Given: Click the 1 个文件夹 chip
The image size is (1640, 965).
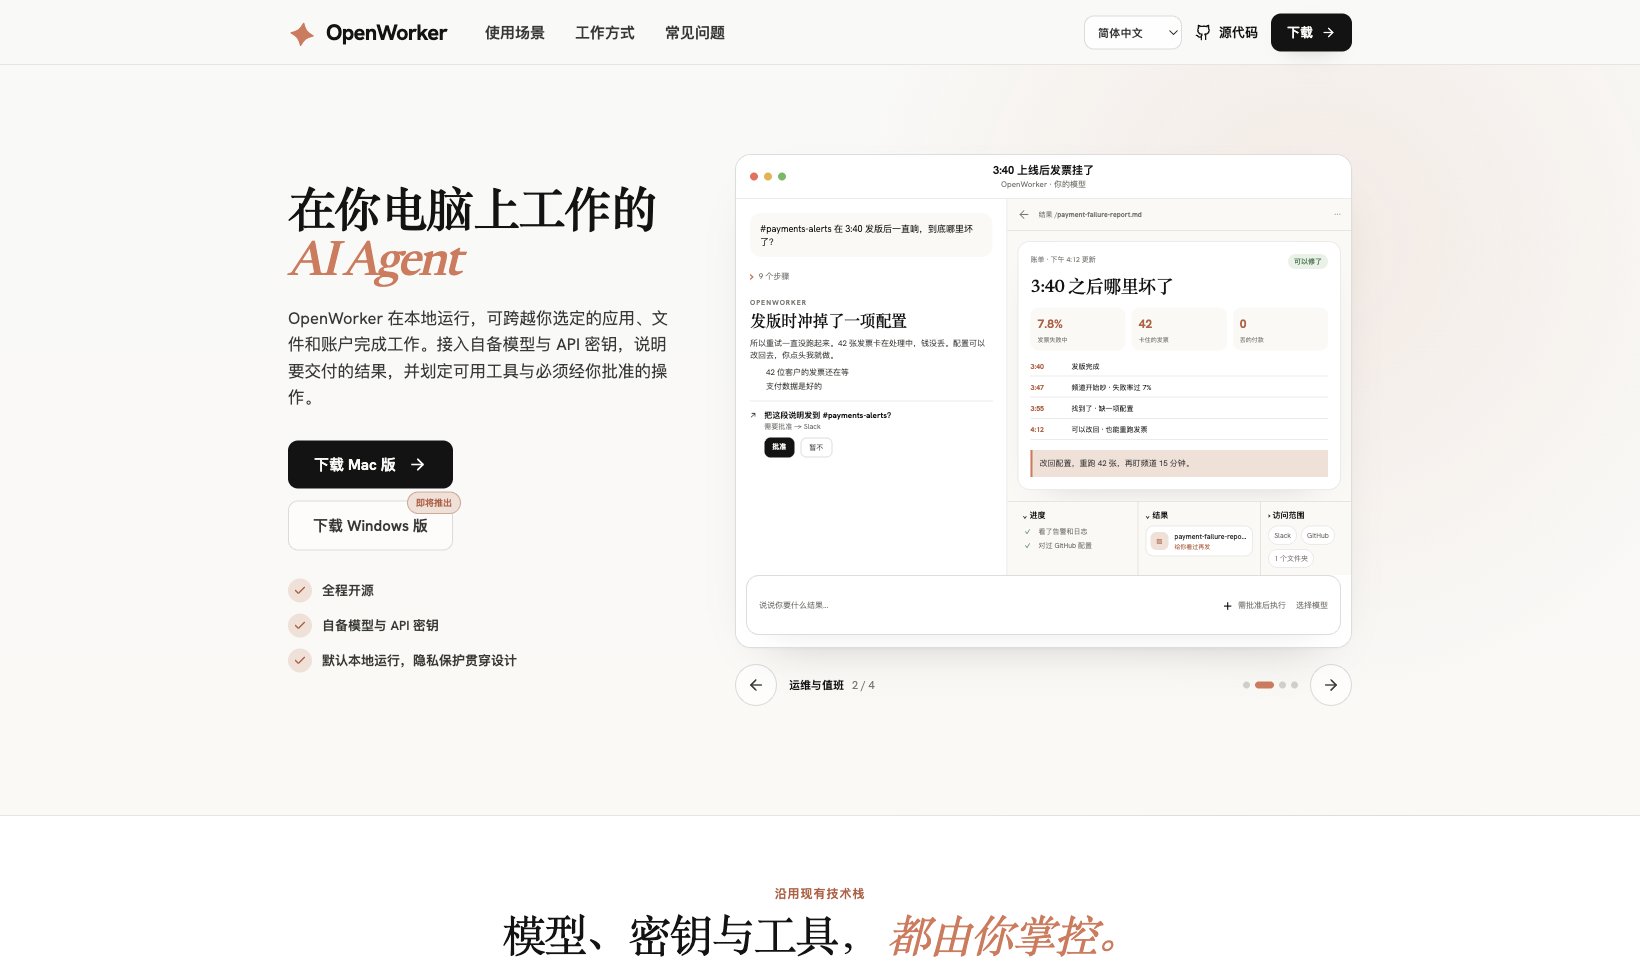Looking at the screenshot, I should [1291, 559].
